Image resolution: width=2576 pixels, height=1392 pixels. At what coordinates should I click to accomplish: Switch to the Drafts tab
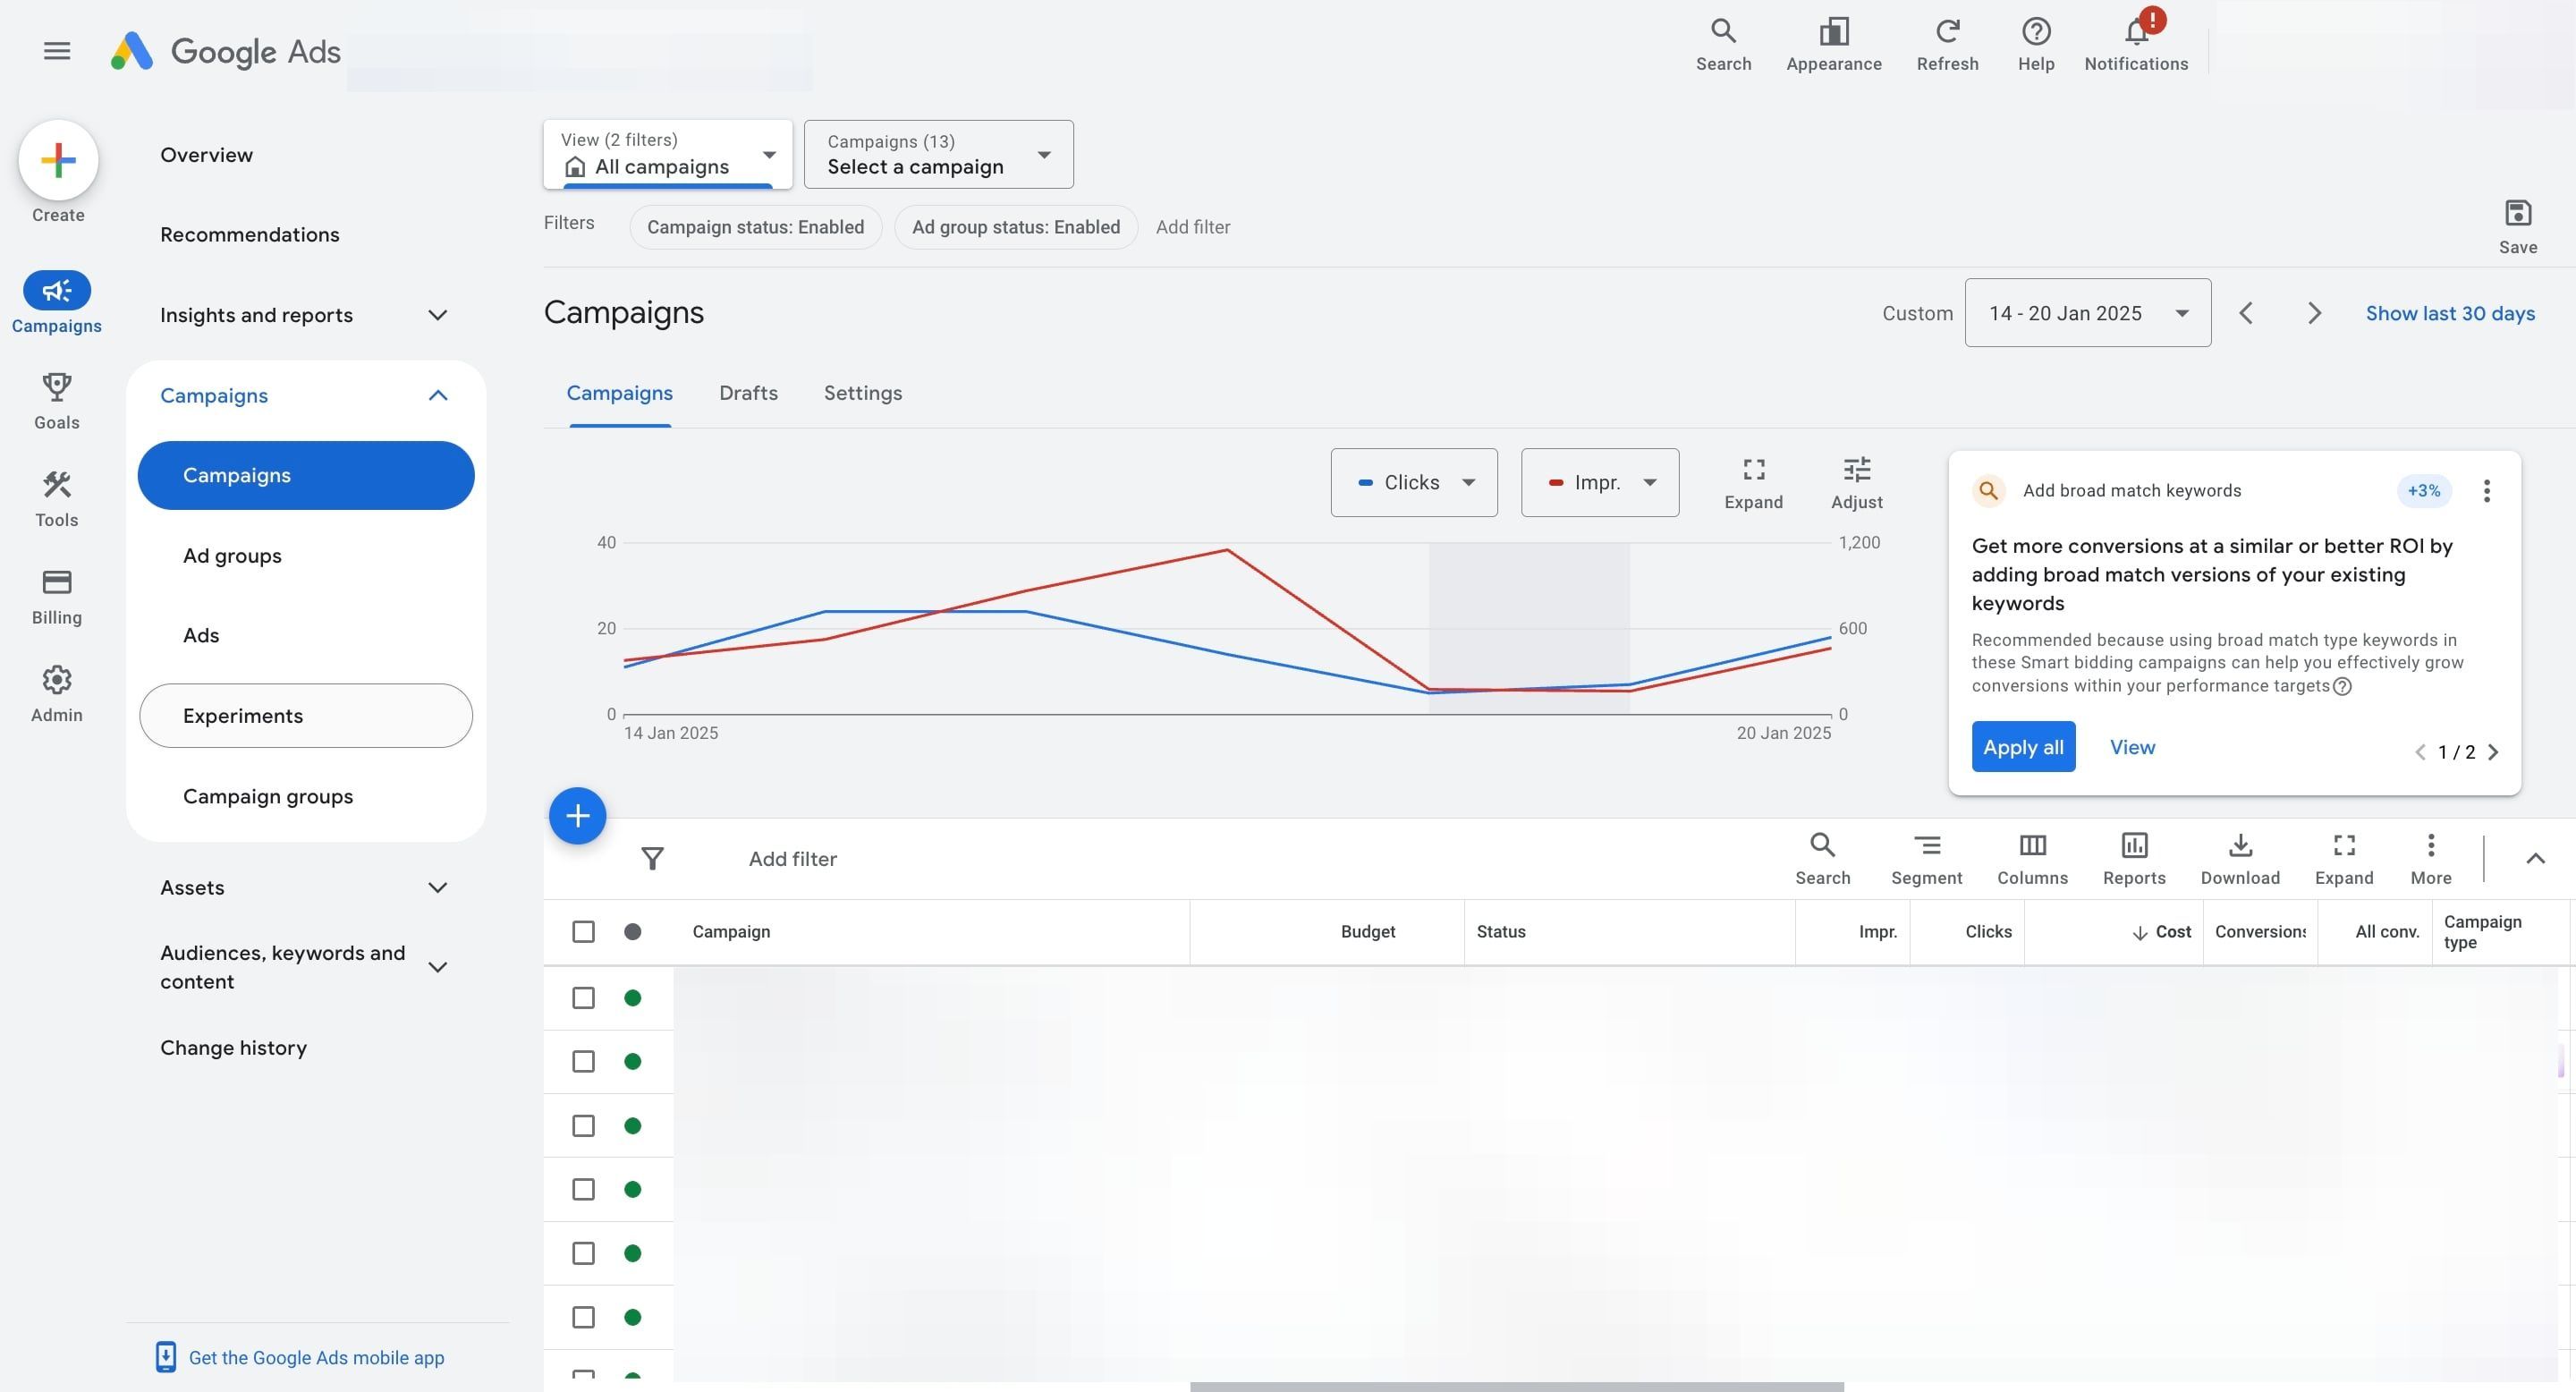748,394
